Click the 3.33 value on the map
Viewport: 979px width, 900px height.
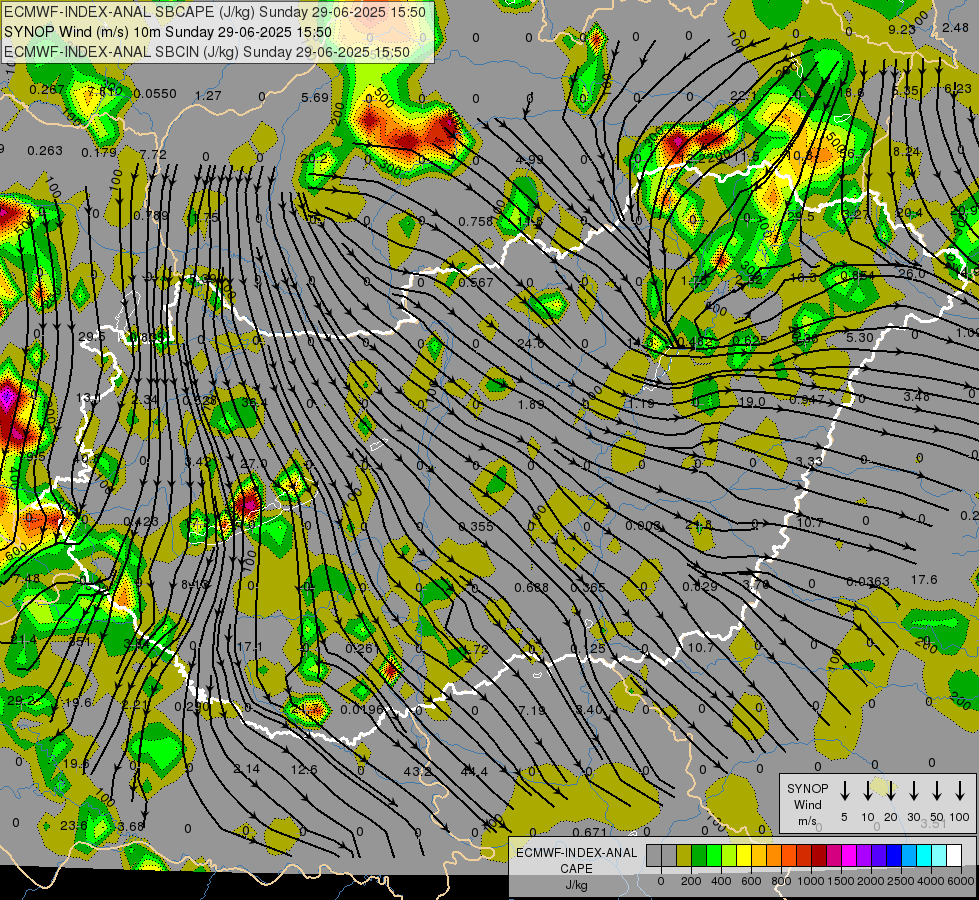tap(809, 461)
